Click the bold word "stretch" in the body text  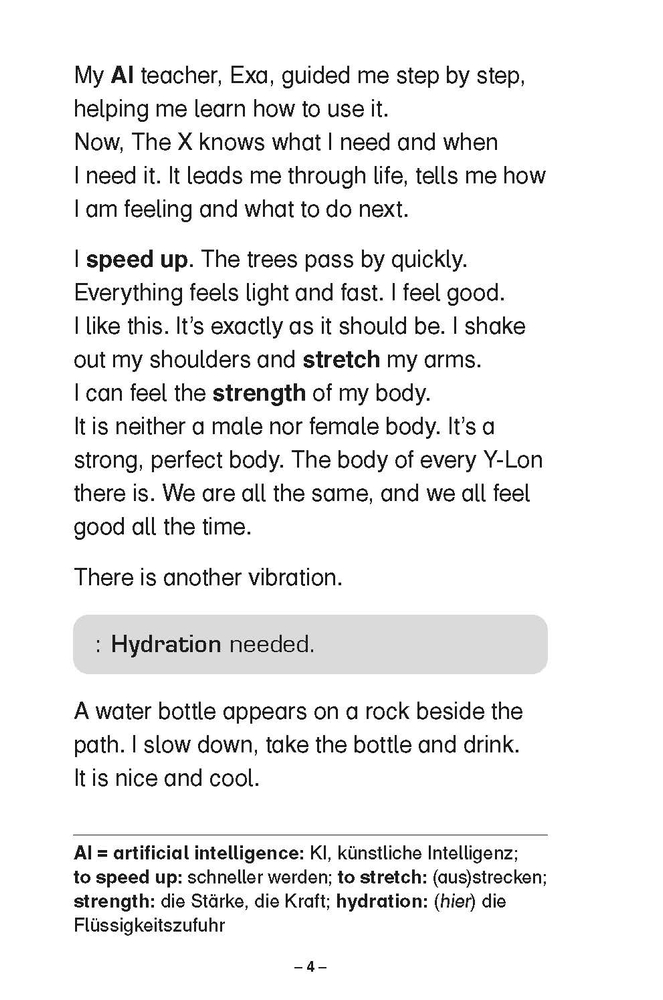[x=341, y=360]
